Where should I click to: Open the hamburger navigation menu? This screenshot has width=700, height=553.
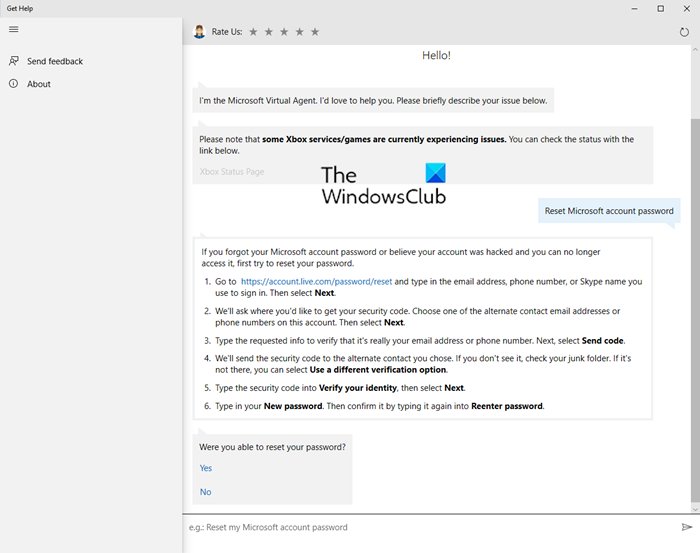point(14,29)
